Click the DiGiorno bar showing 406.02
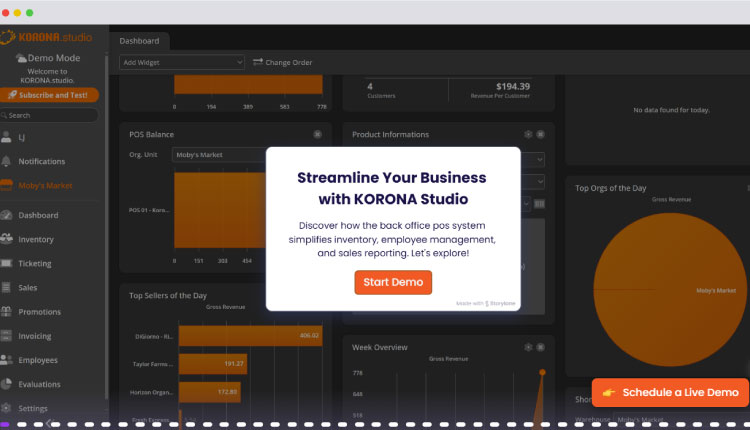Viewport: 750px width, 430px height. coord(250,336)
